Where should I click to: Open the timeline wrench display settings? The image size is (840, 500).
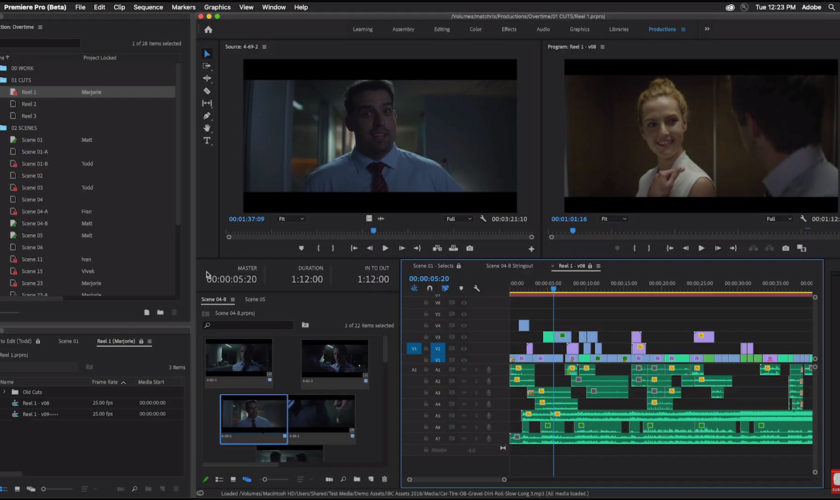click(x=477, y=288)
